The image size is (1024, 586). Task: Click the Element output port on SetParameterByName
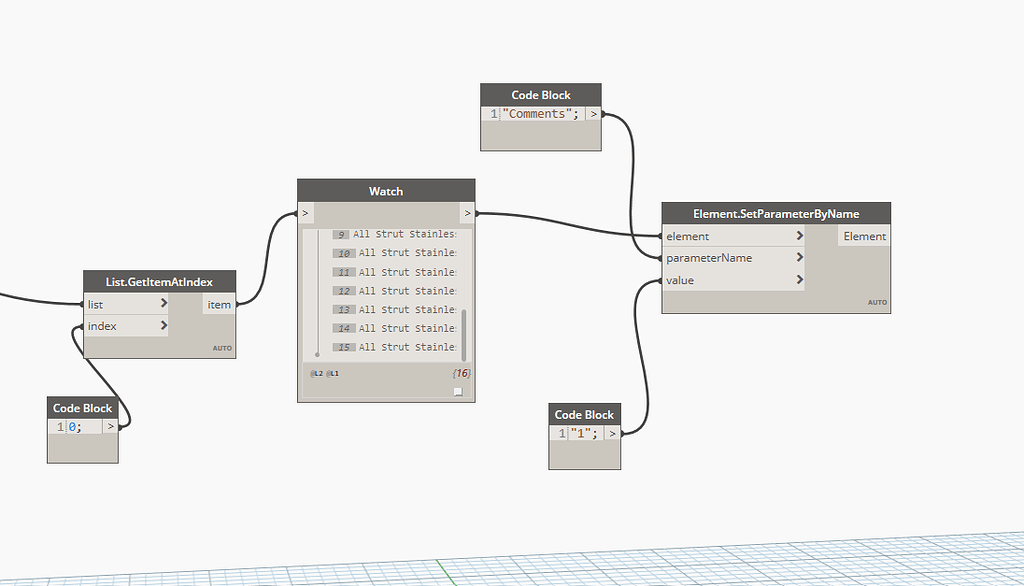pyautogui.click(x=864, y=236)
